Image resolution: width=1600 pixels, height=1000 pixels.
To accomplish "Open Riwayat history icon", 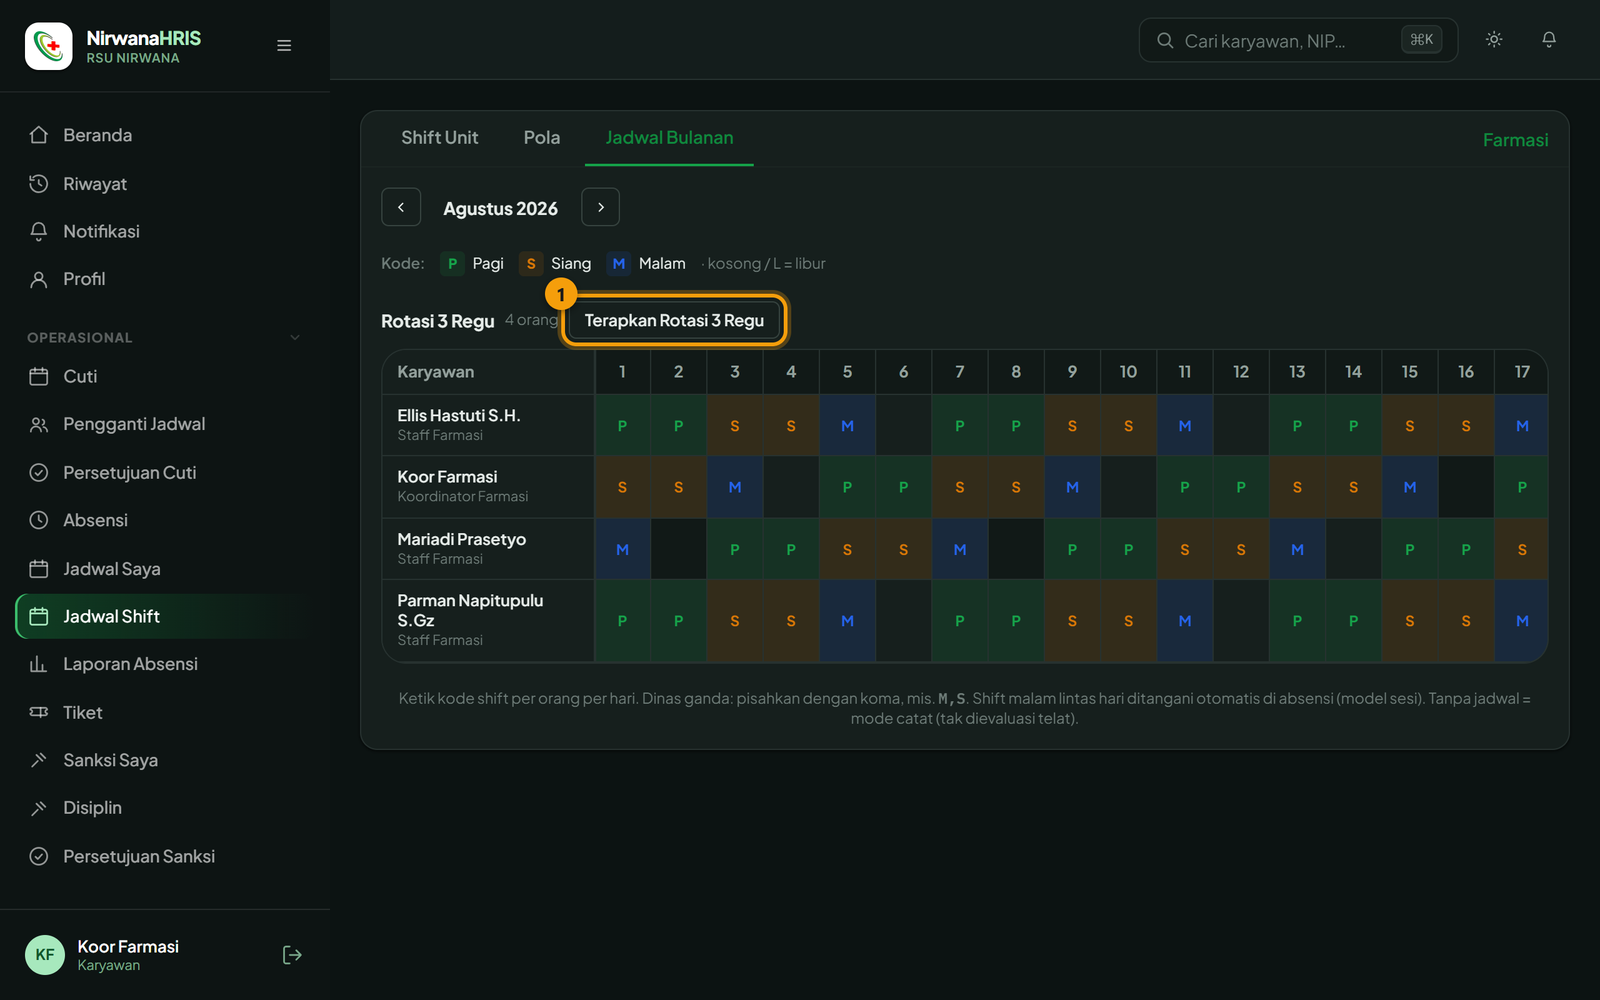I will [39, 184].
